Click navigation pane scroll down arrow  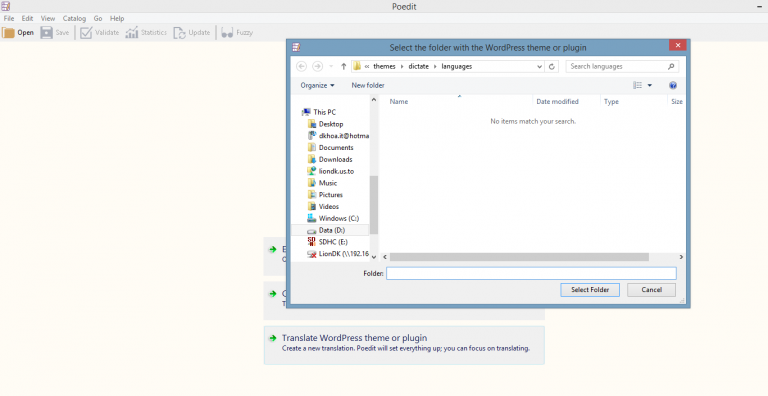[374, 257]
